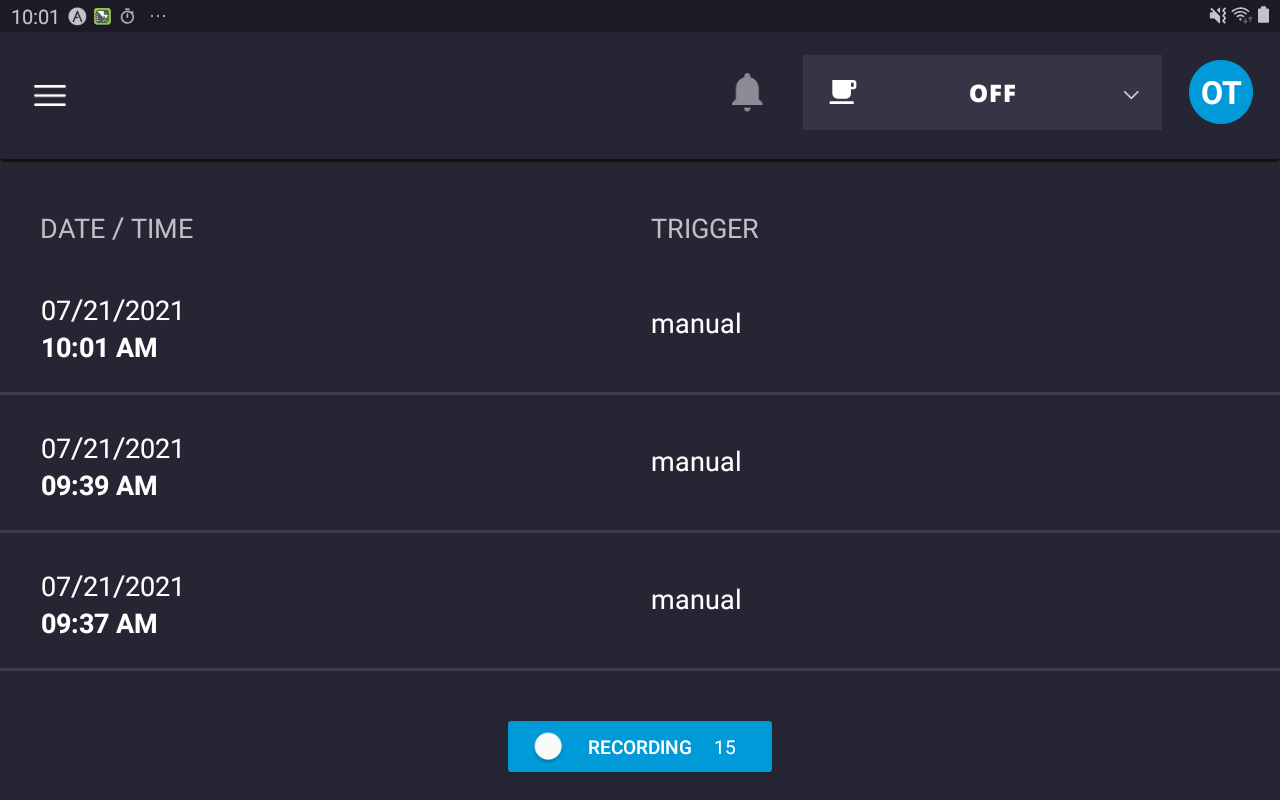The image size is (1280, 800).
Task: Sort by Trigger column header
Action: (705, 229)
